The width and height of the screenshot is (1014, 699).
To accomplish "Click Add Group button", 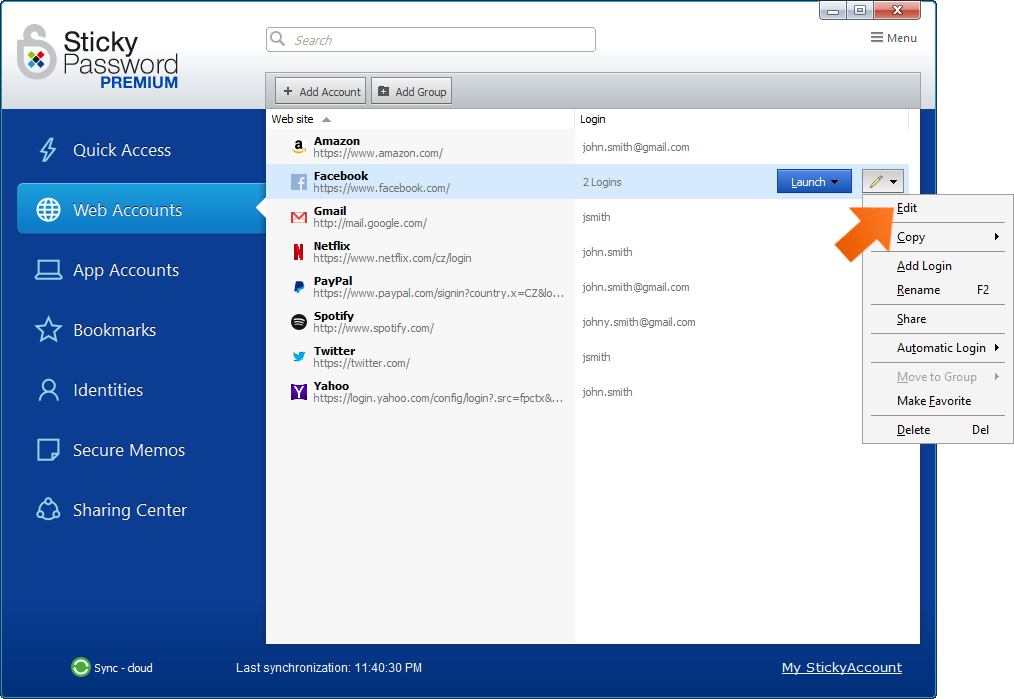I will tap(411, 91).
